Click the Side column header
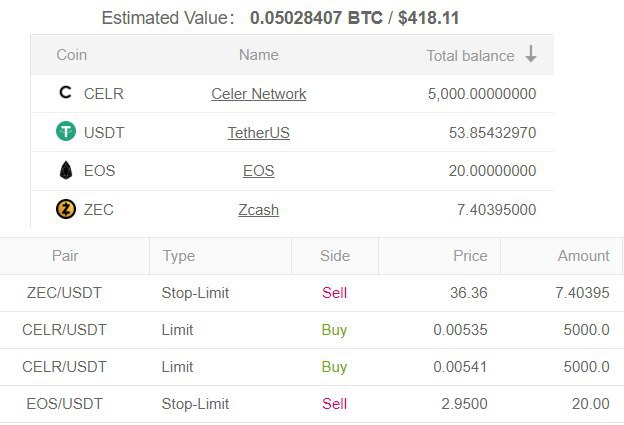The image size is (624, 425). tap(335, 256)
